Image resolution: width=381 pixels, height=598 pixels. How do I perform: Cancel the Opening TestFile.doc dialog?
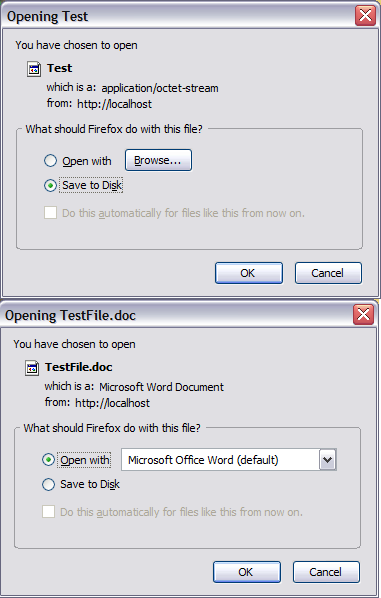(326, 572)
